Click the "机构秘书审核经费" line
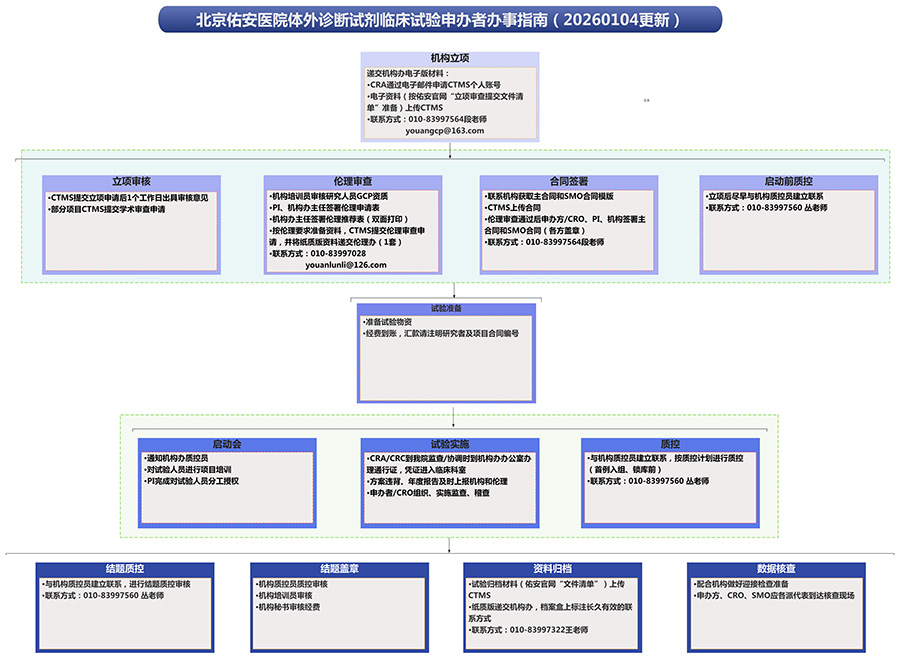 pyautogui.click(x=288, y=607)
